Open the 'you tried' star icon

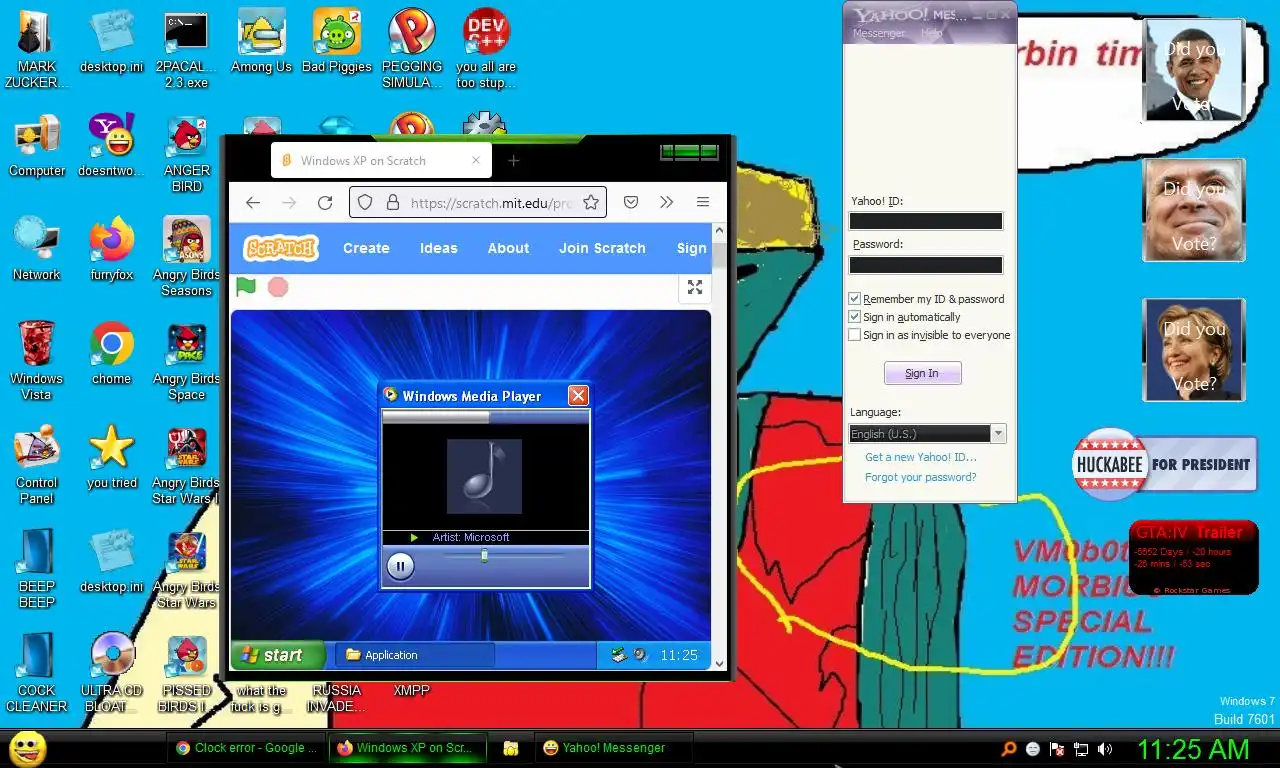point(112,457)
